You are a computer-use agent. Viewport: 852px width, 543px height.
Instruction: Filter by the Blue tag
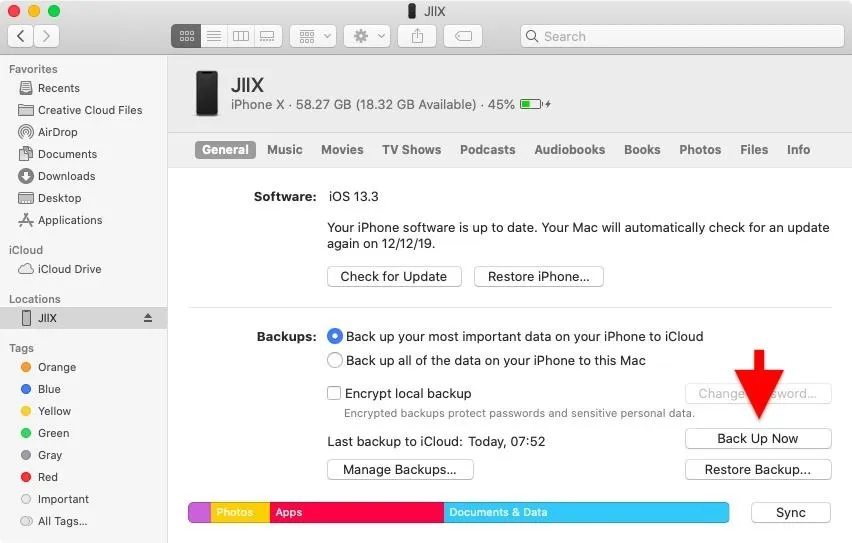coord(41,389)
